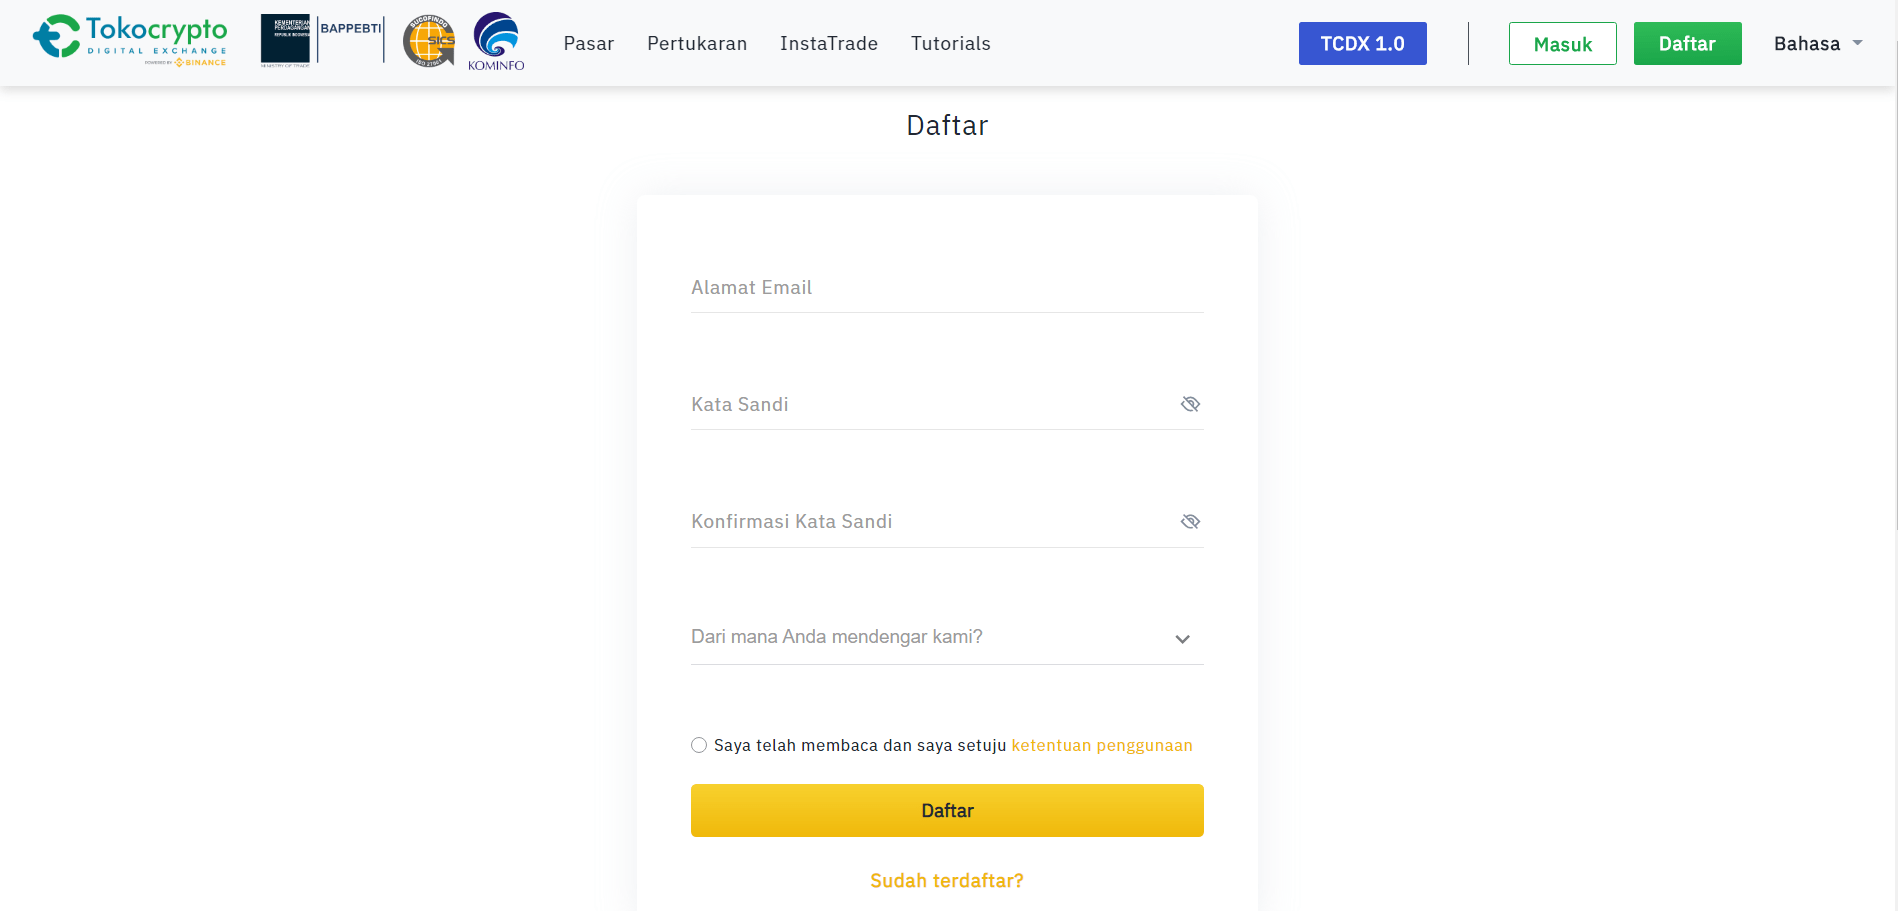Viewport: 1898px width, 911px height.
Task: Click the KOMINFO logo
Action: (496, 41)
